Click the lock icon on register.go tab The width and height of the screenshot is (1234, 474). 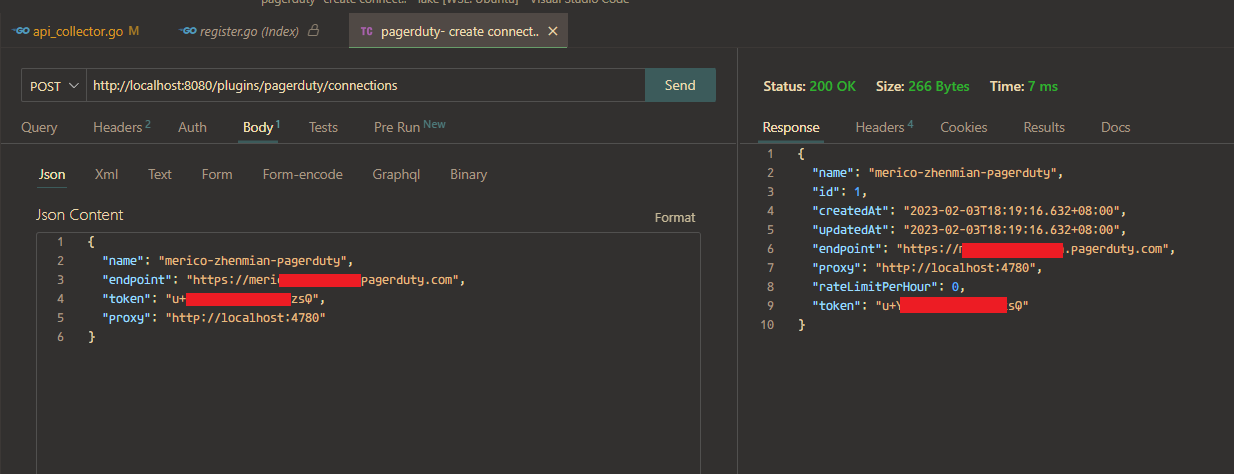point(314,31)
